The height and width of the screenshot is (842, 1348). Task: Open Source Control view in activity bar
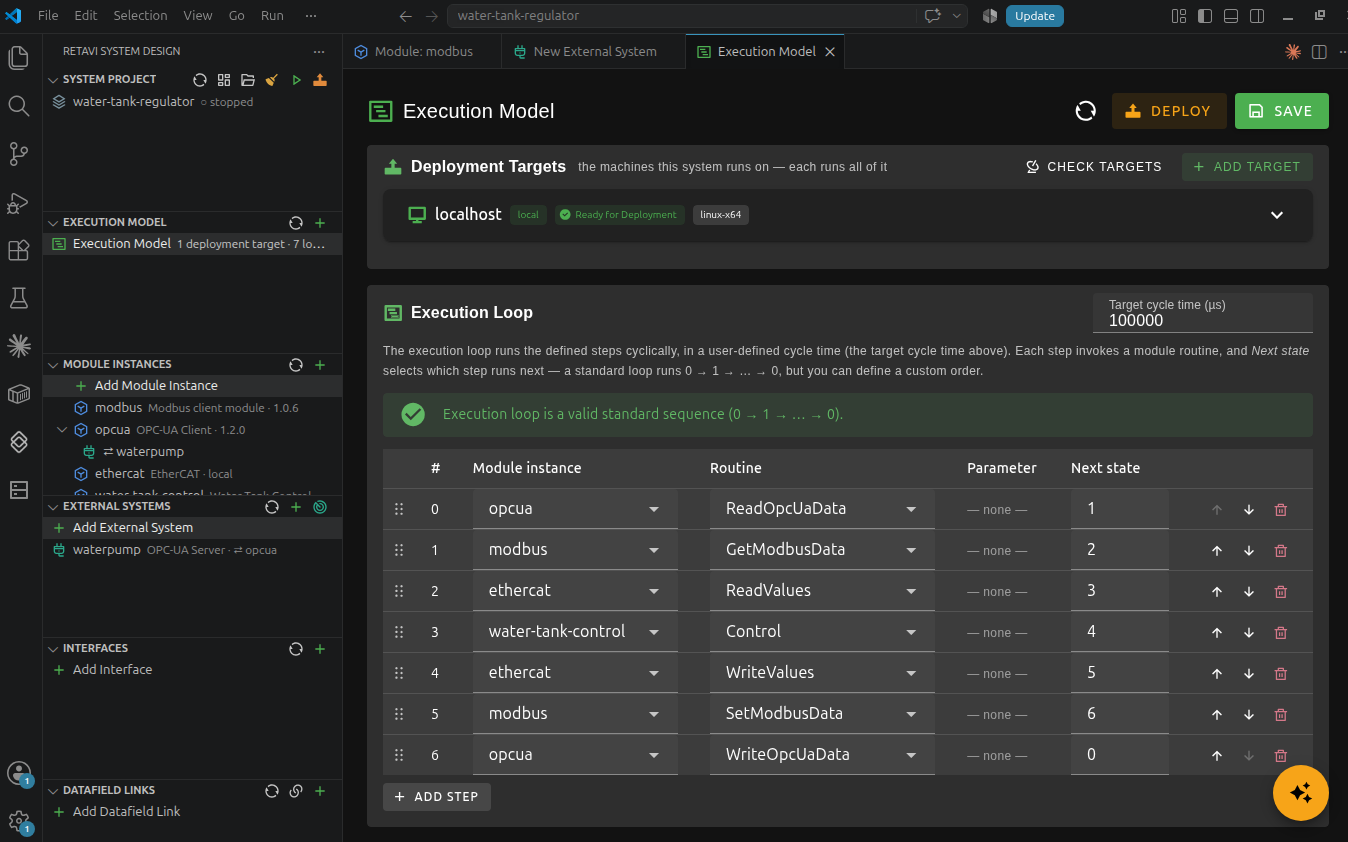click(18, 154)
